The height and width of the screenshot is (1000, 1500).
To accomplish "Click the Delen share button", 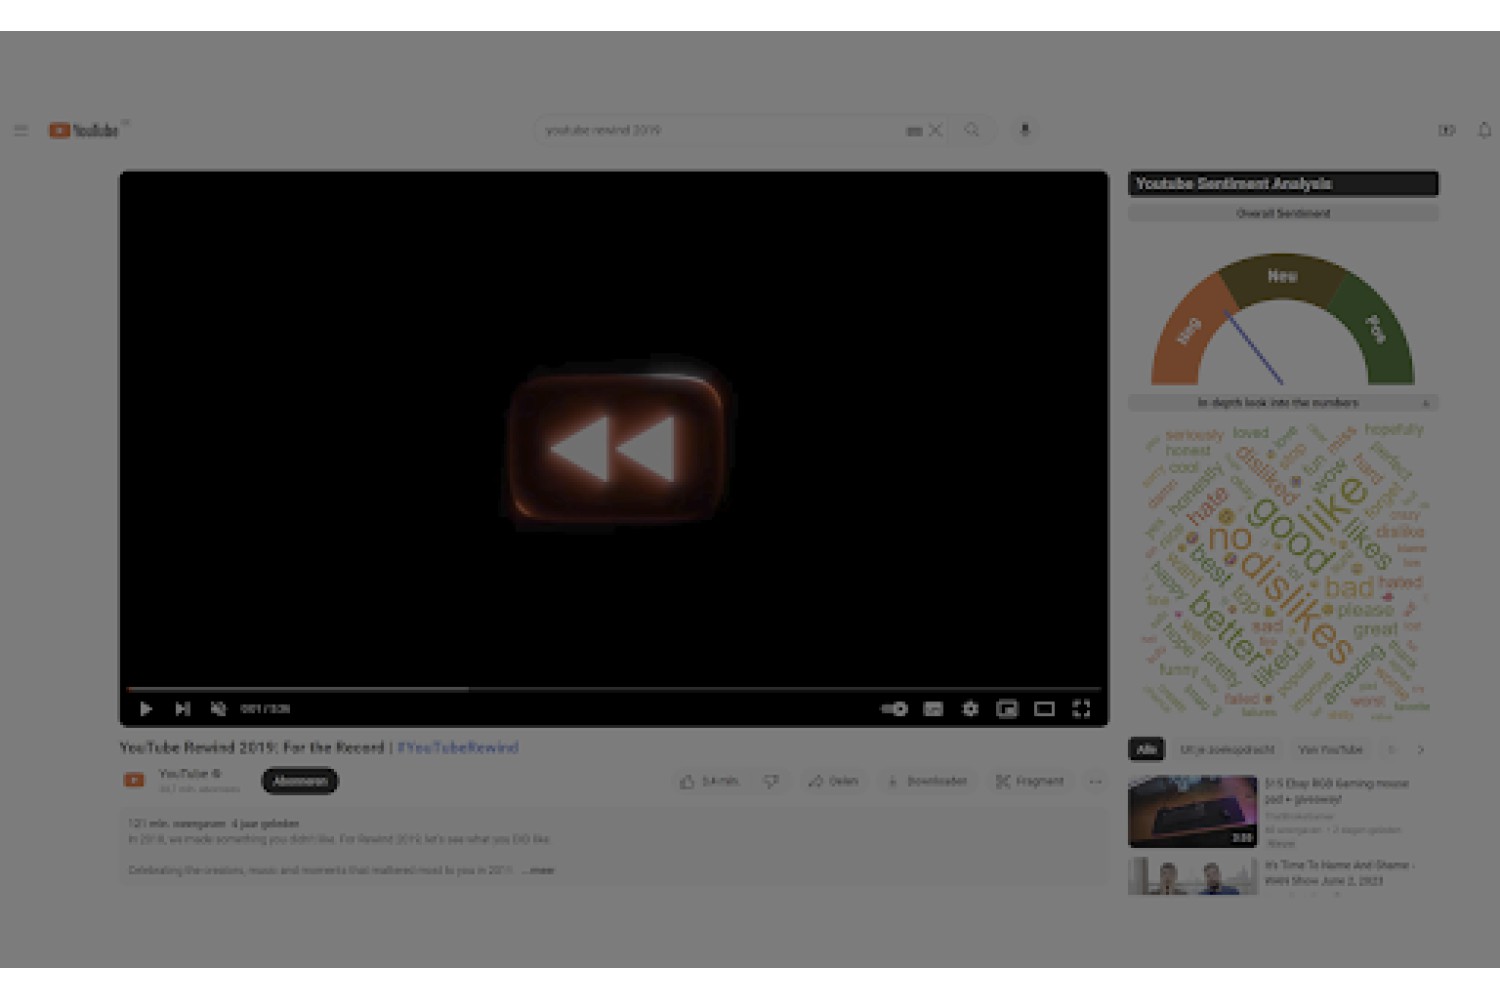I will pos(833,781).
